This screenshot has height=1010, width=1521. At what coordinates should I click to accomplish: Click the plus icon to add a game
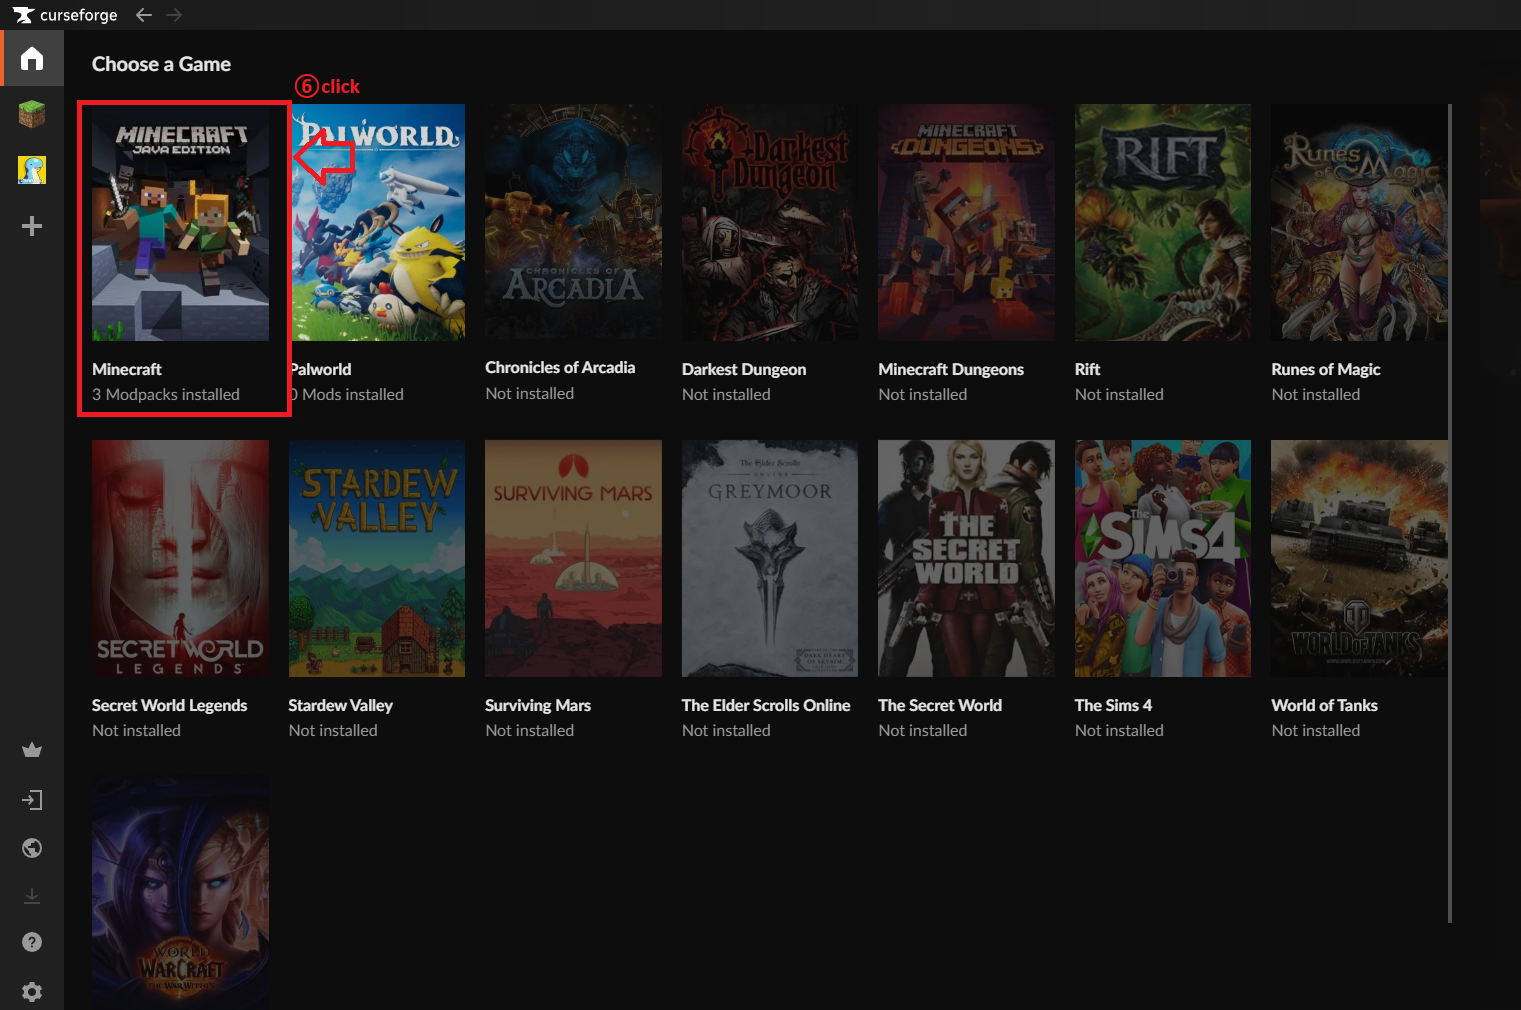pos(32,226)
